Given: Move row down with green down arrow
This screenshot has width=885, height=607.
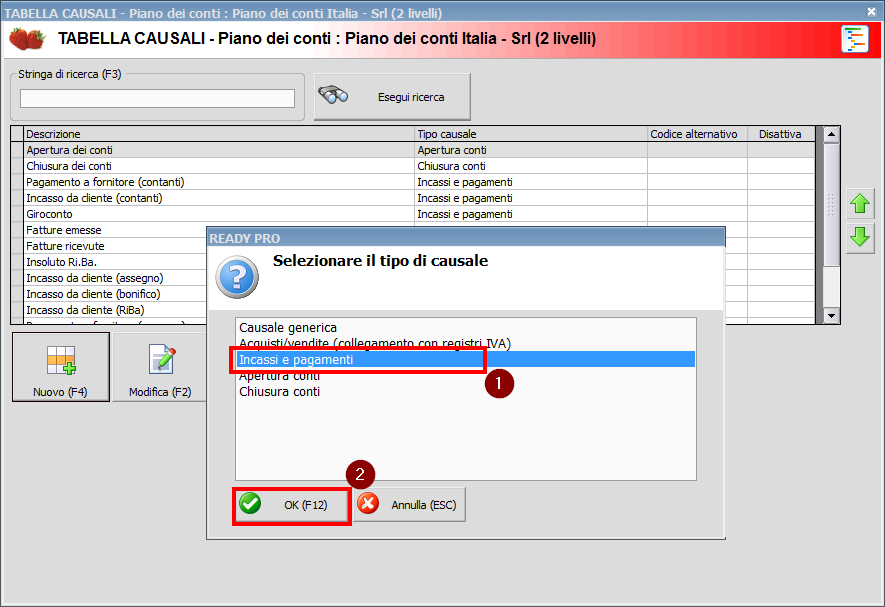Looking at the screenshot, I should click(x=859, y=238).
